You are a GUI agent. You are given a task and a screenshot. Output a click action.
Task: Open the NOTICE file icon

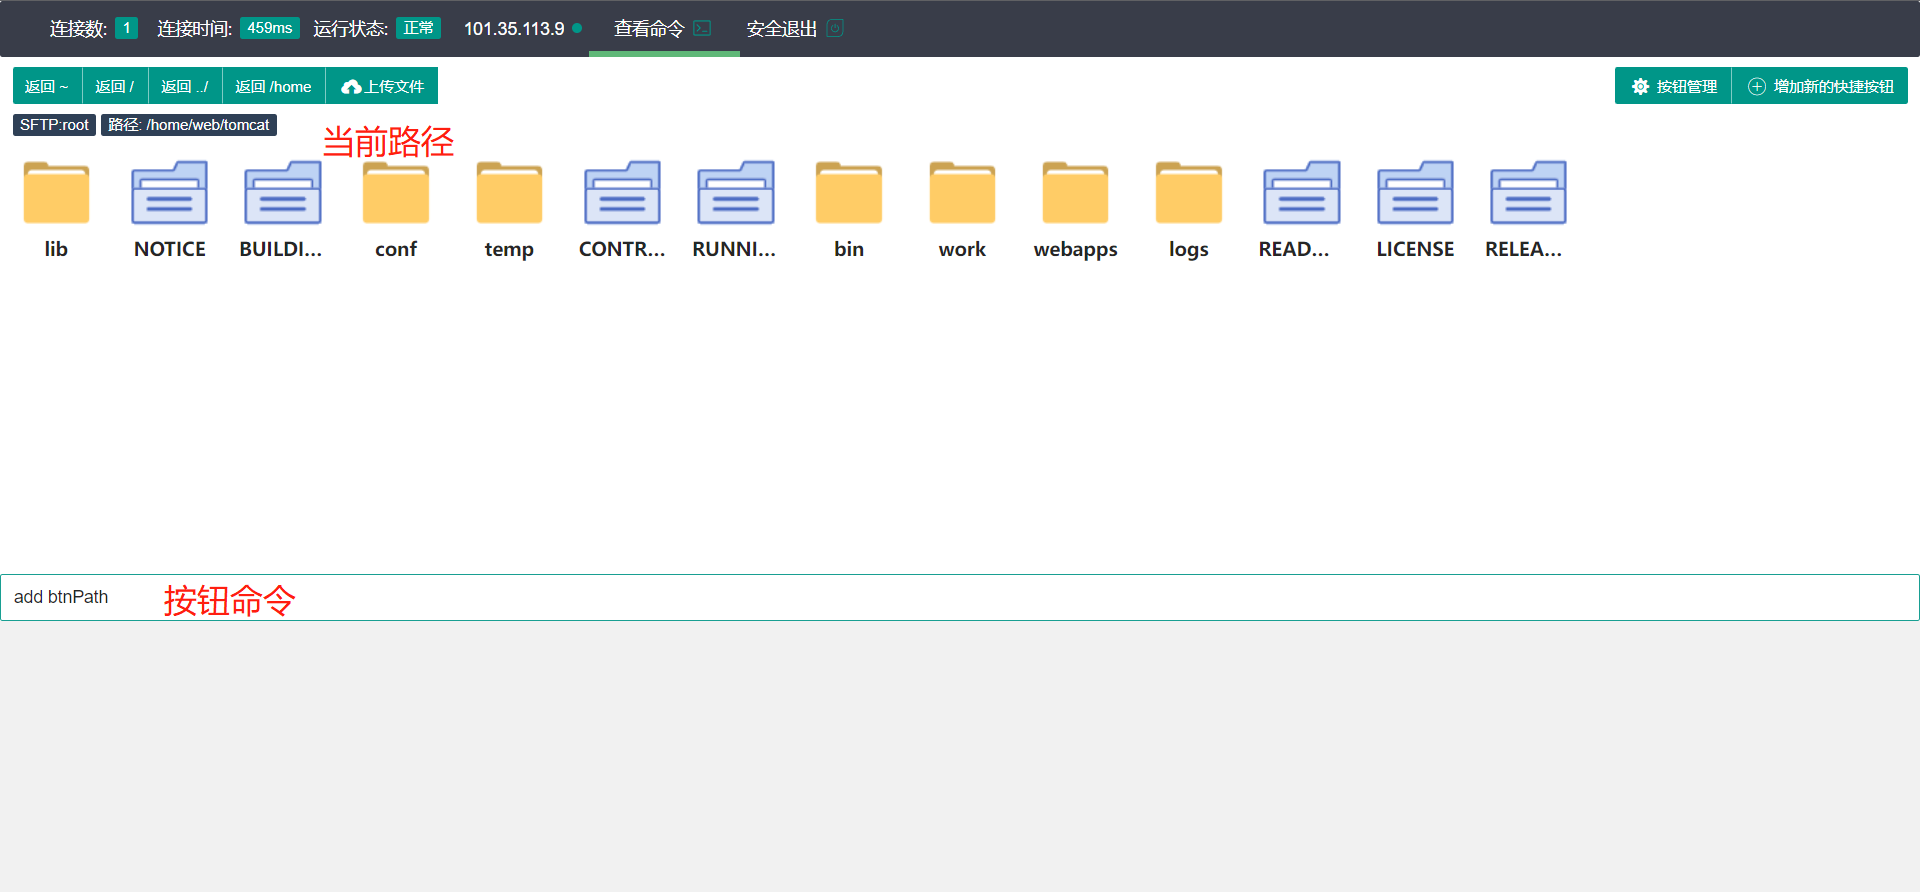pyautogui.click(x=170, y=192)
